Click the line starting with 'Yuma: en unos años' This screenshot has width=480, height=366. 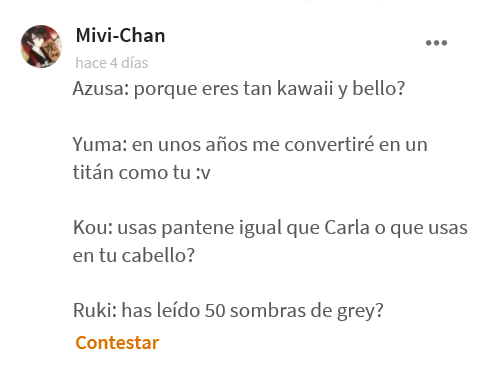tap(250, 145)
